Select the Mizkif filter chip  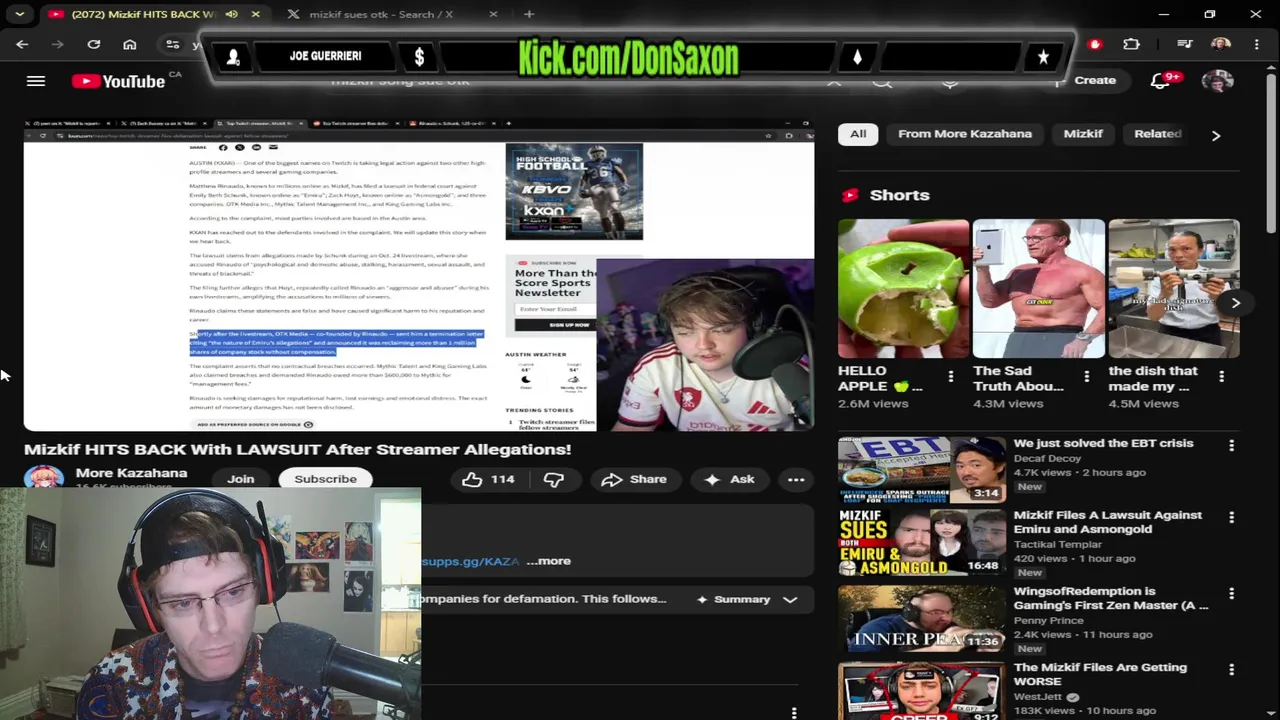pos(1083,134)
